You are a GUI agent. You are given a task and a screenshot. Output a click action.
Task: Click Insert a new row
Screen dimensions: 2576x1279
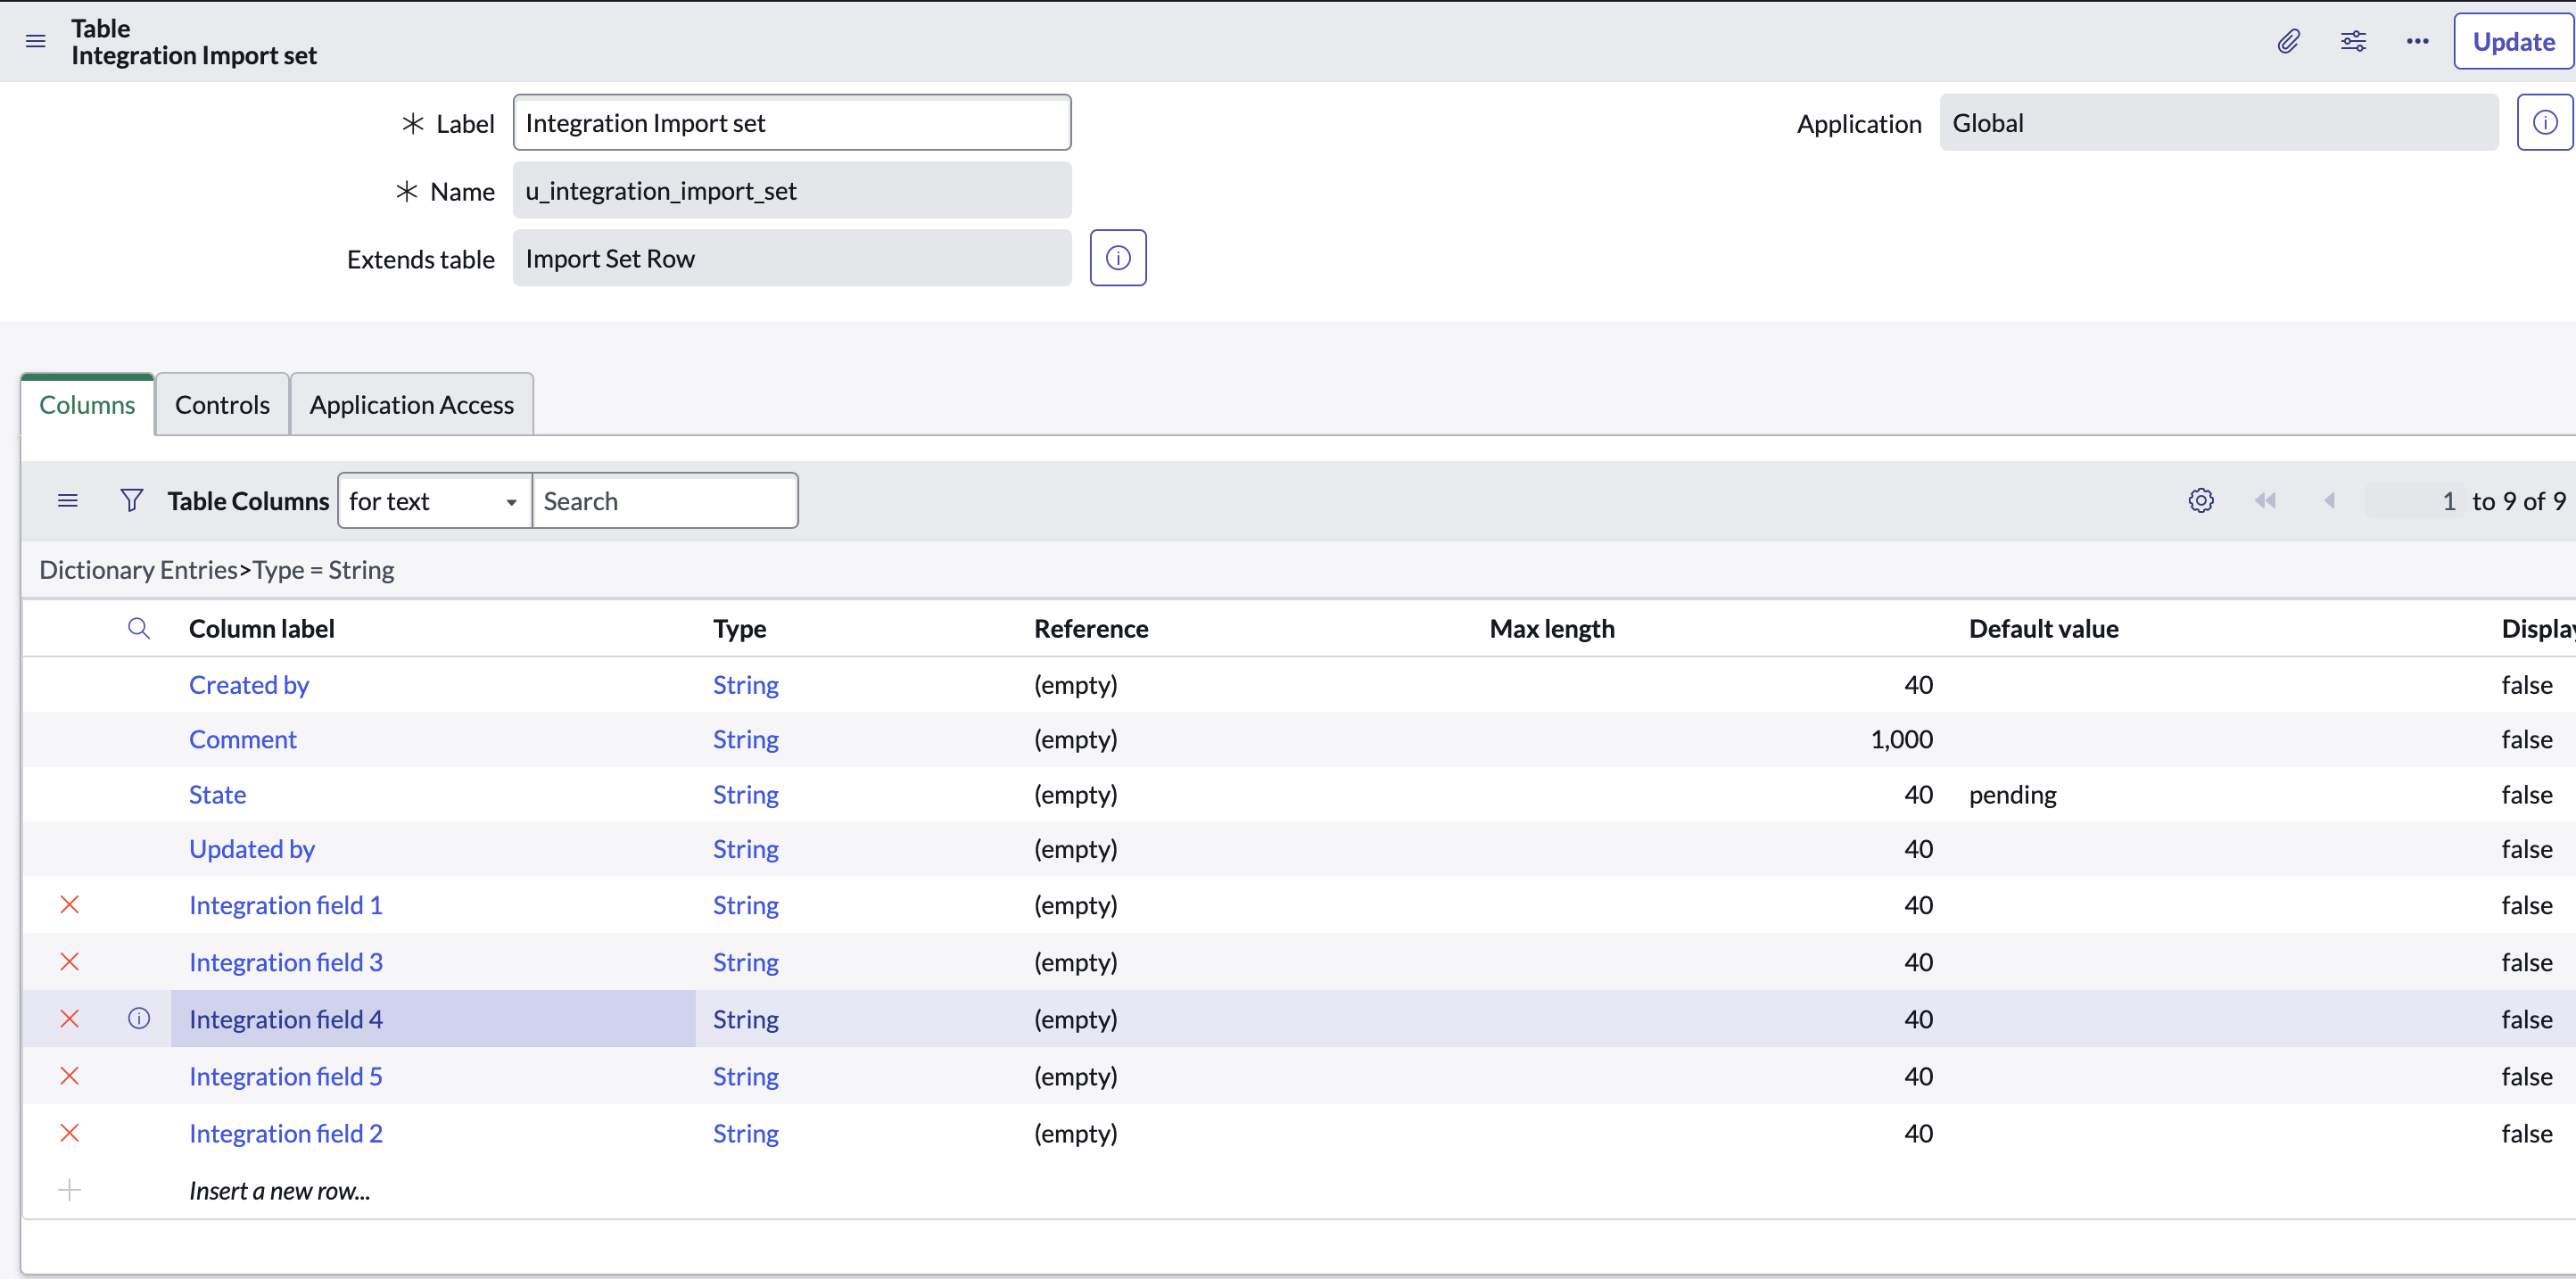pos(279,1190)
